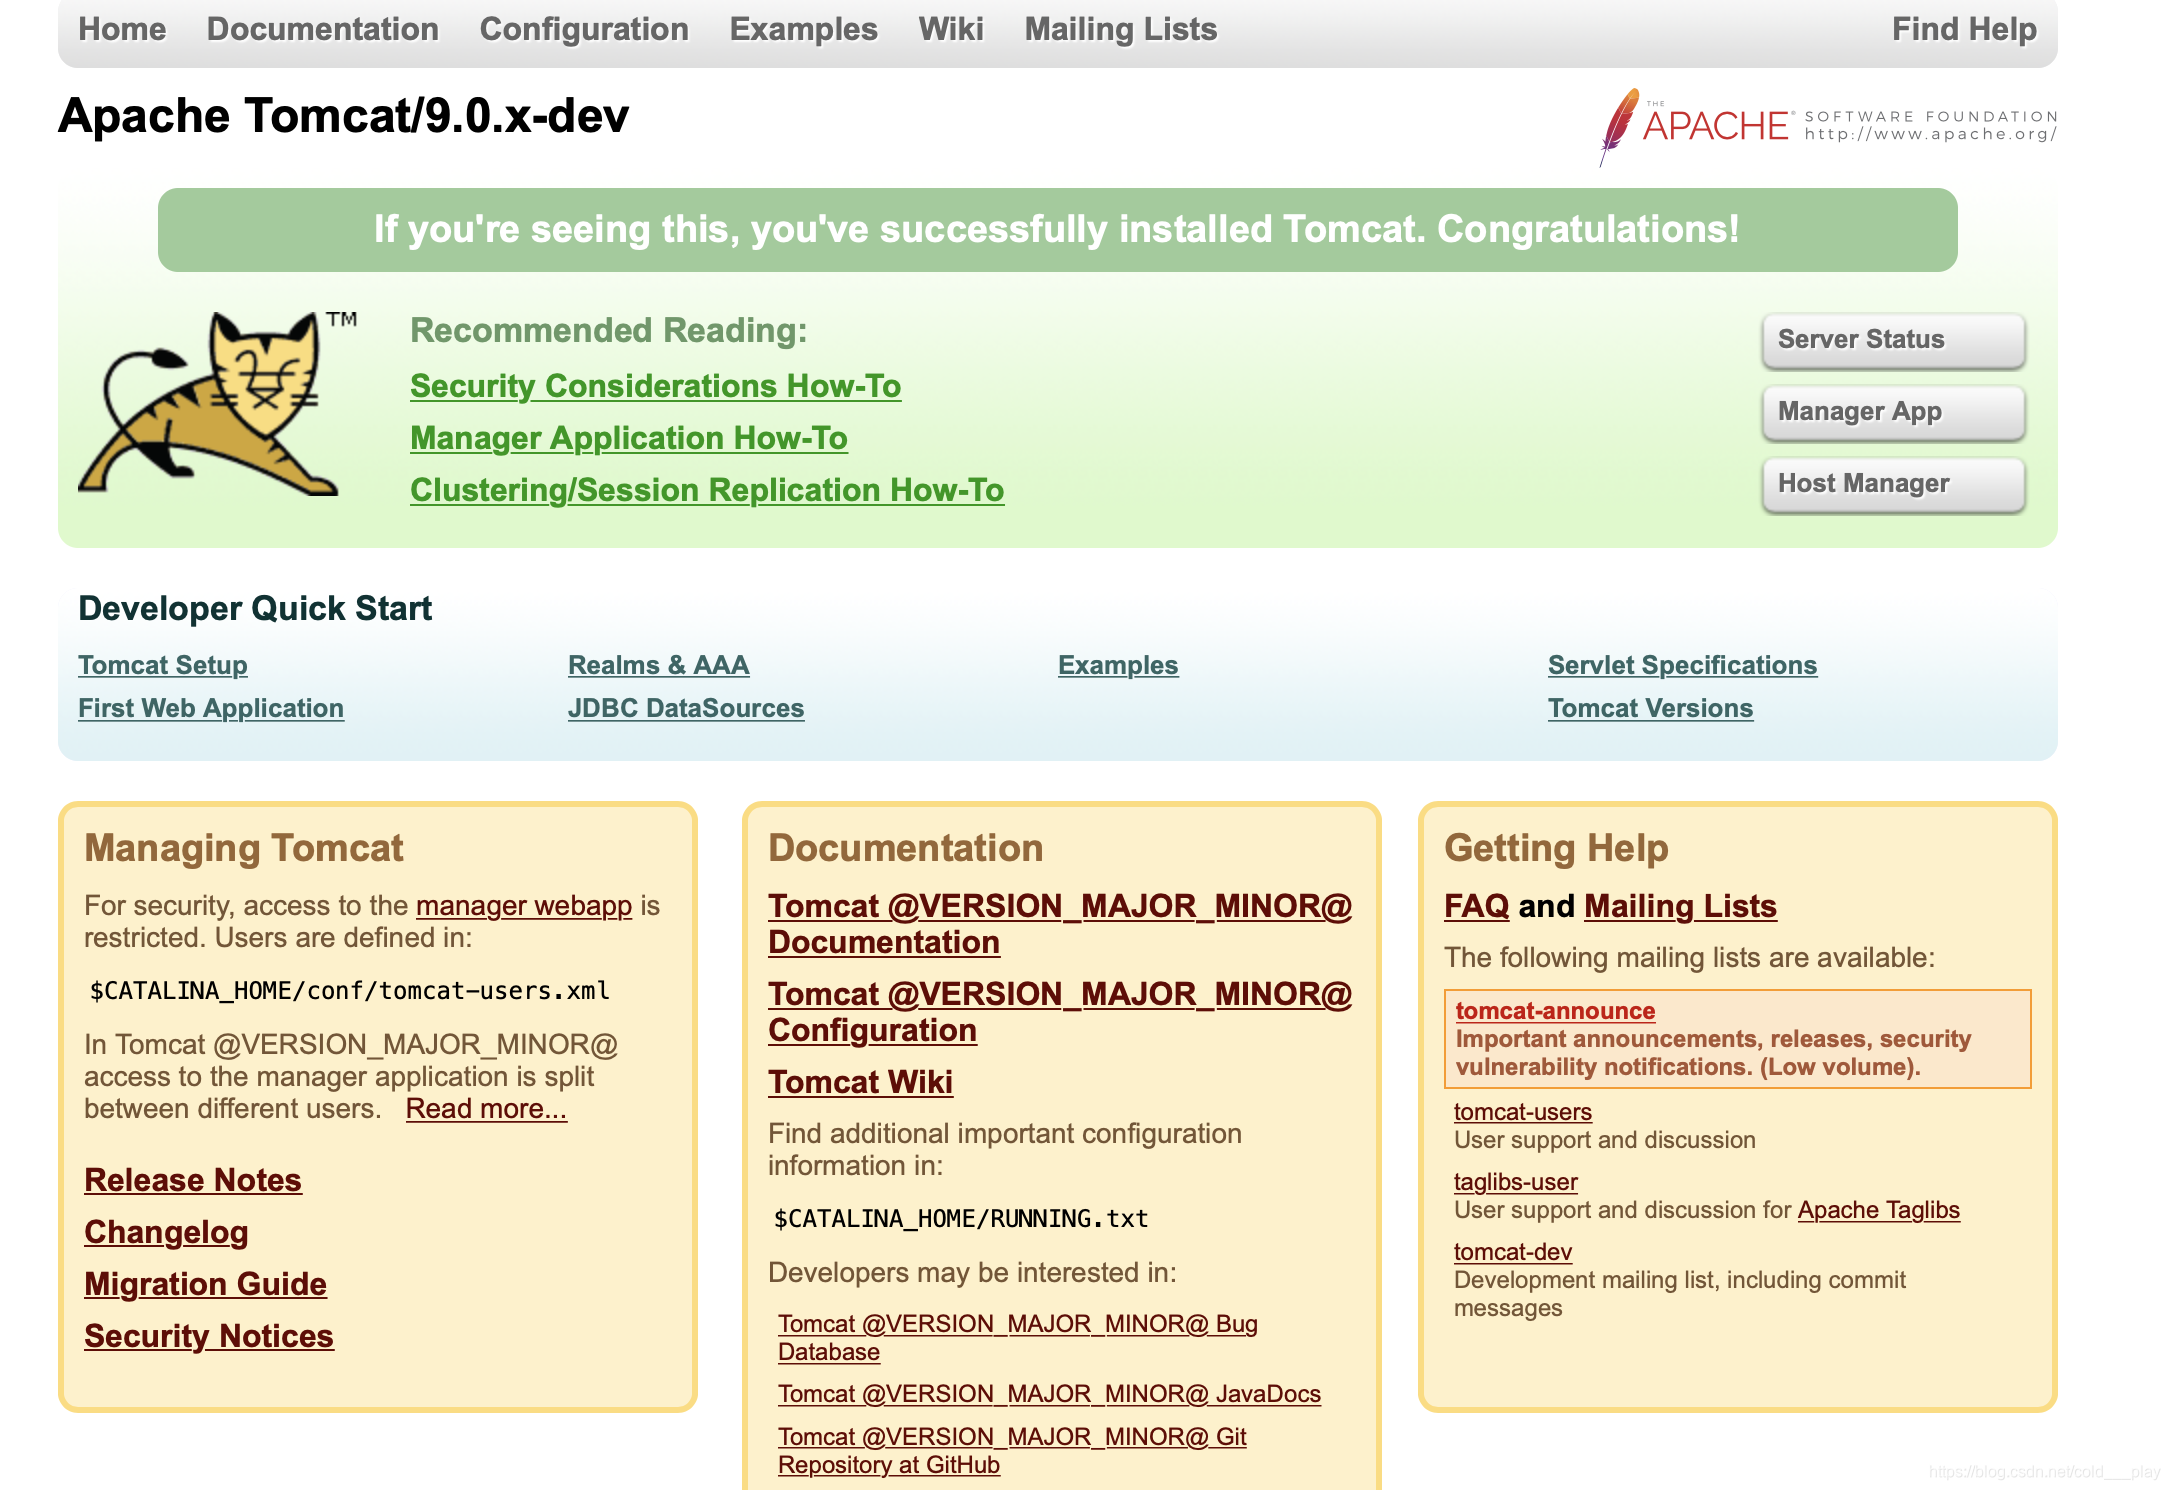
Task: Click the Developer Quick Start heading
Action: 255,609
